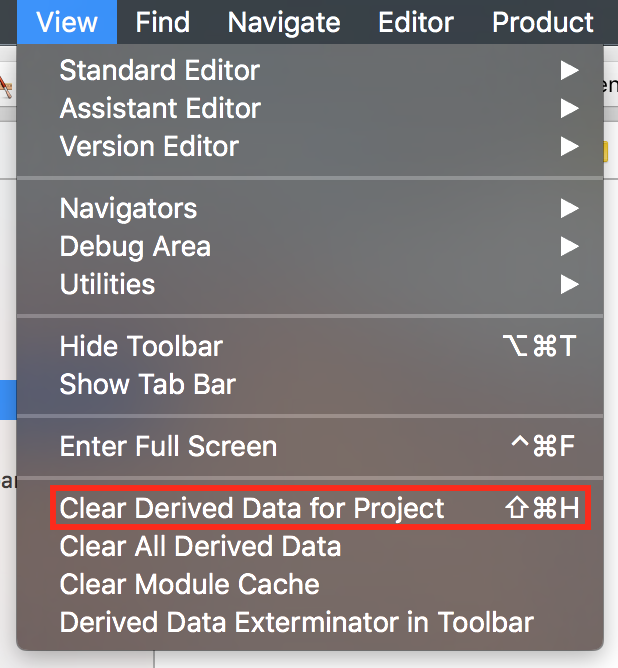Choose Hide Toolbar

[141, 347]
